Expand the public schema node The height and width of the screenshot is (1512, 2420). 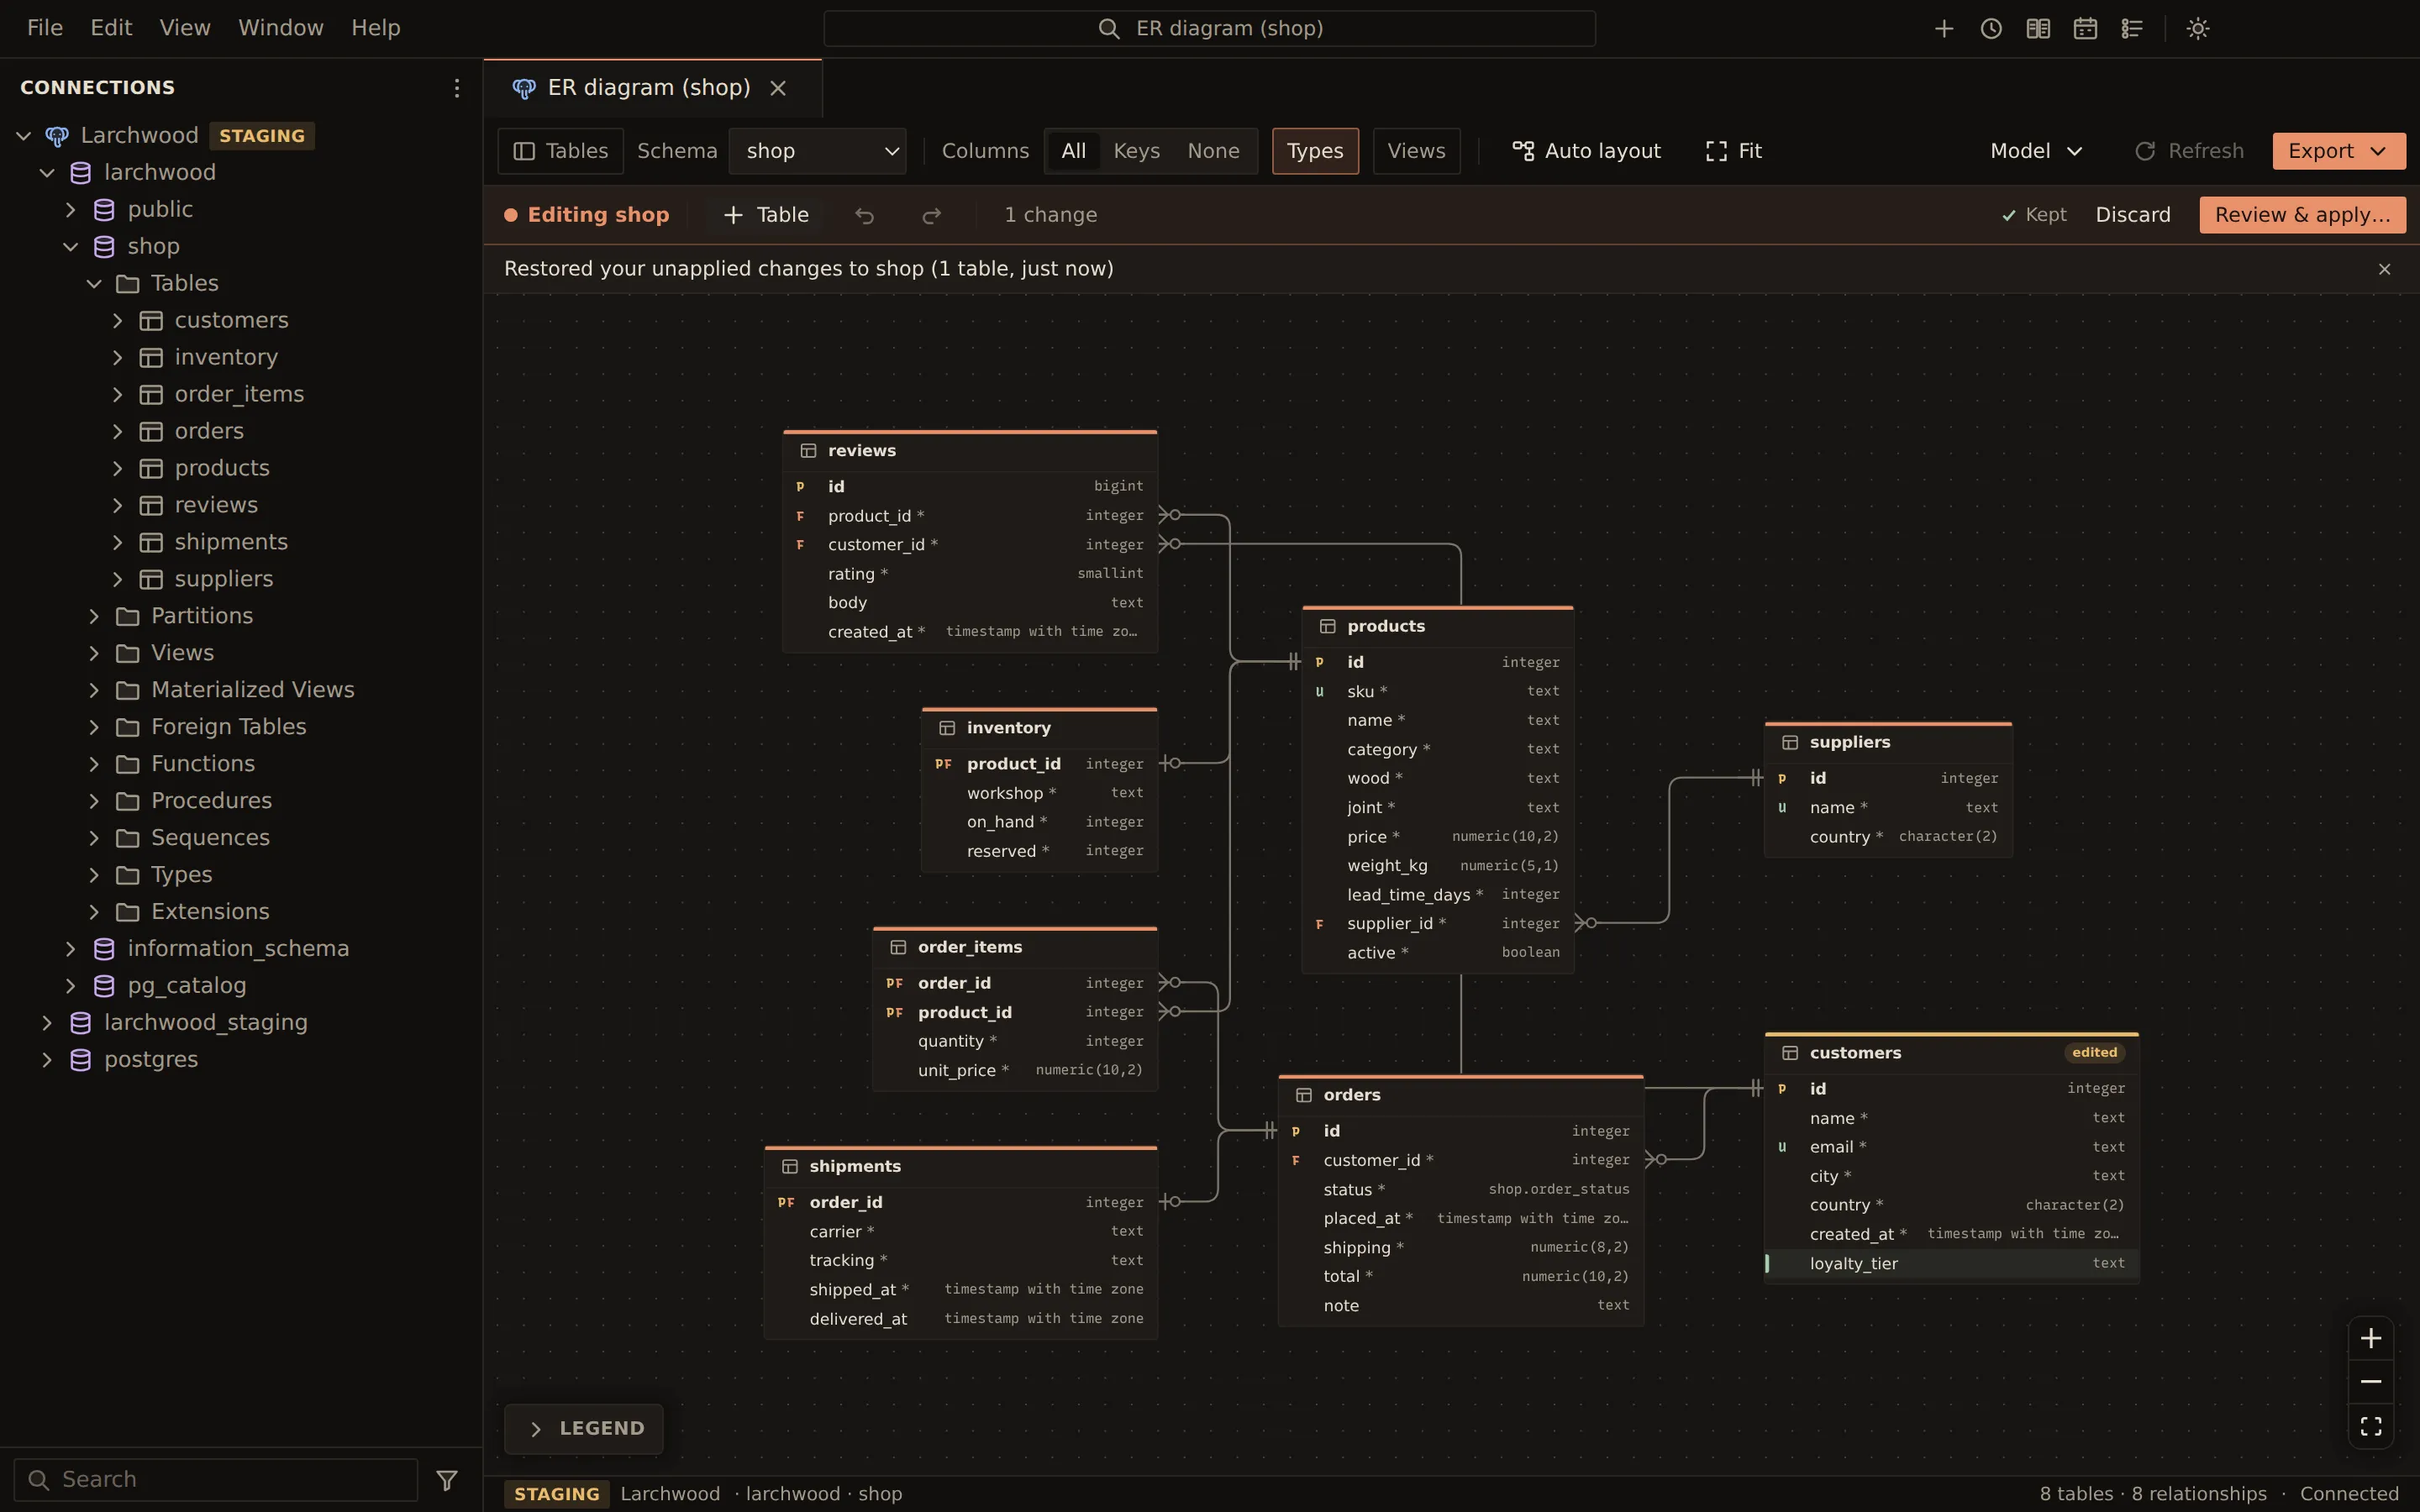click(x=70, y=210)
